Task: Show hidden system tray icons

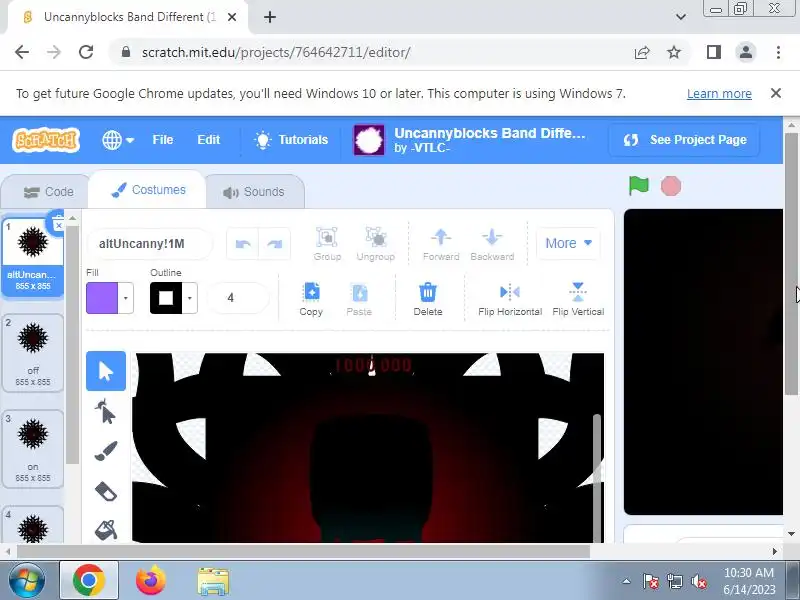Action: click(x=627, y=581)
